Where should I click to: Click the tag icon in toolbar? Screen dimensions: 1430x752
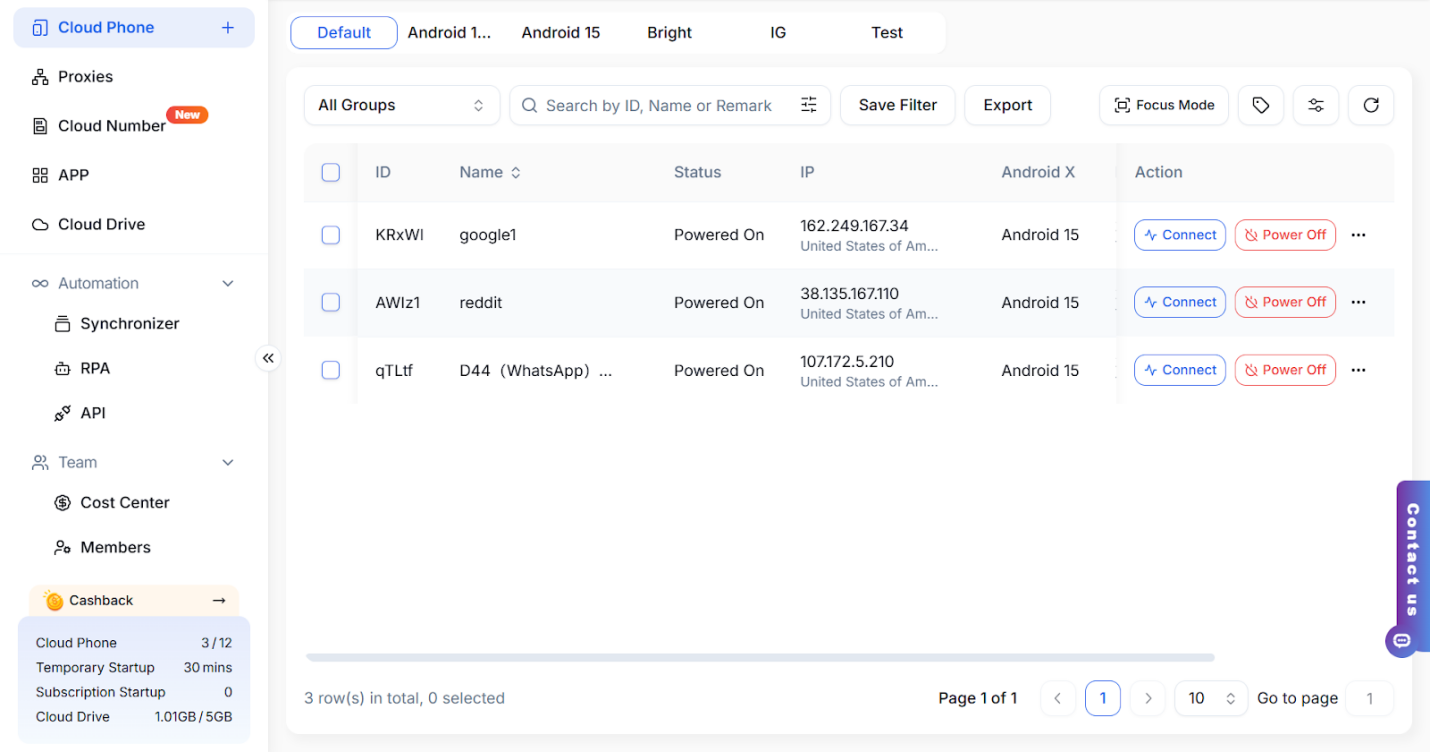[x=1260, y=105]
